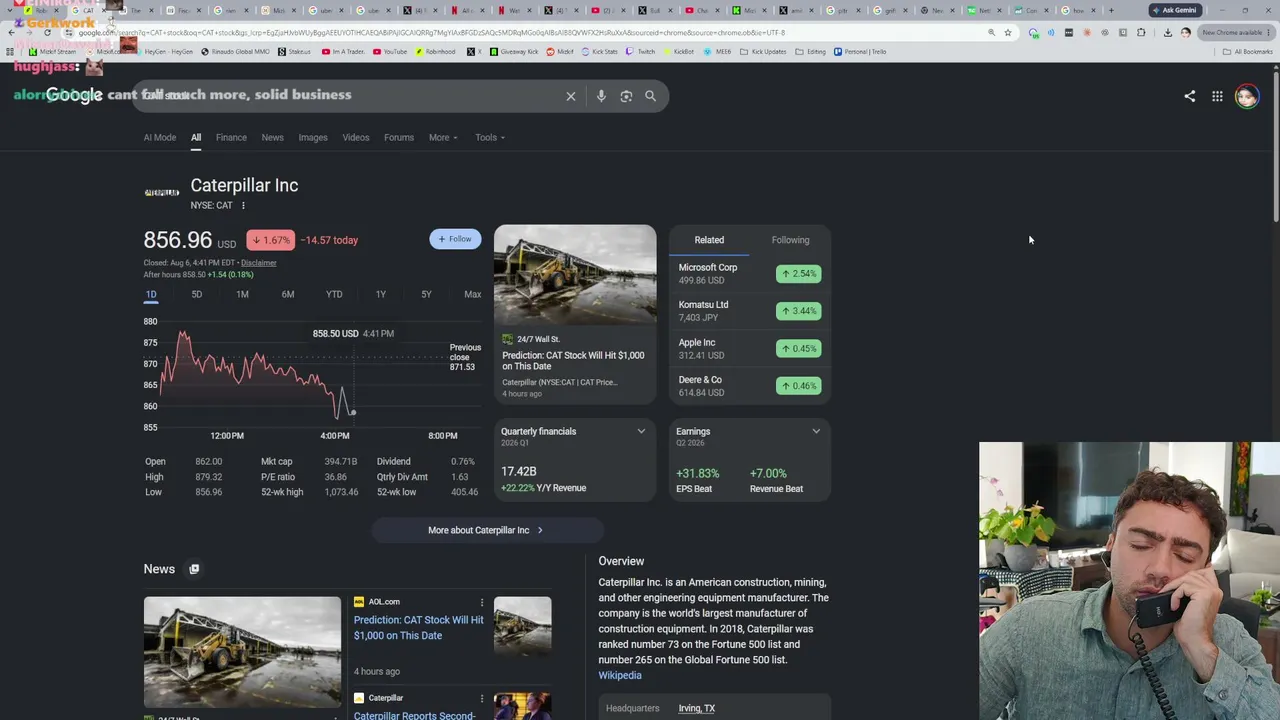Open the YouTube bookmark

pos(390,52)
